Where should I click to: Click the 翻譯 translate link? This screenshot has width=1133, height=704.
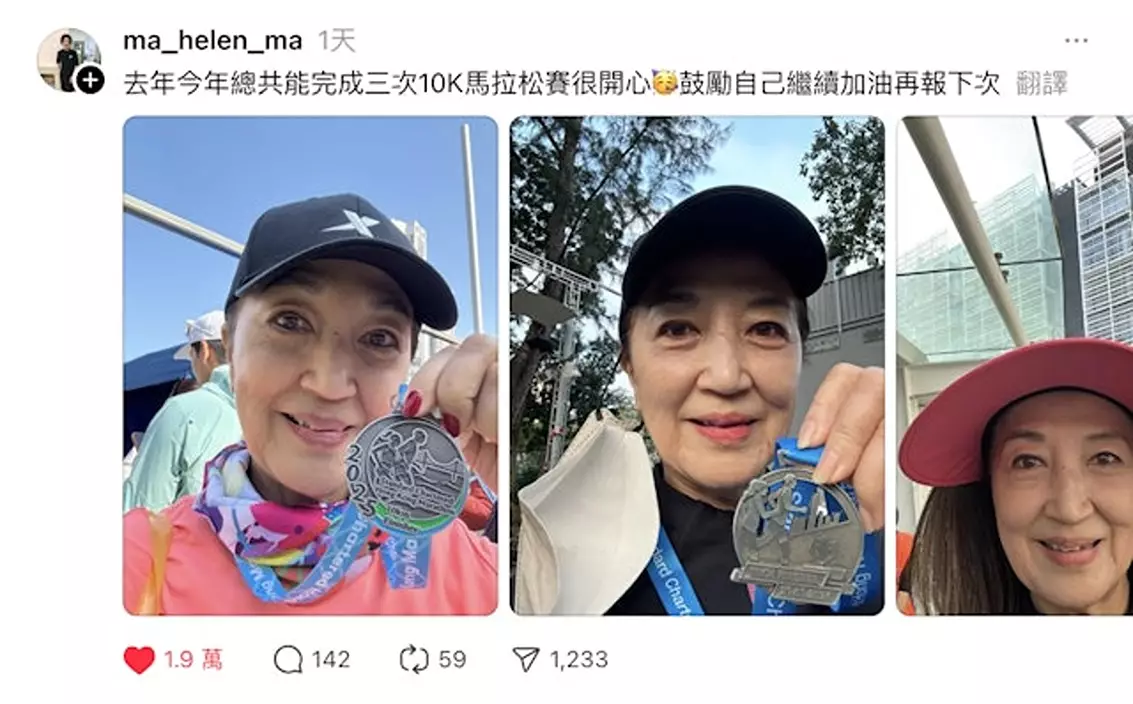pyautogui.click(x=1041, y=84)
